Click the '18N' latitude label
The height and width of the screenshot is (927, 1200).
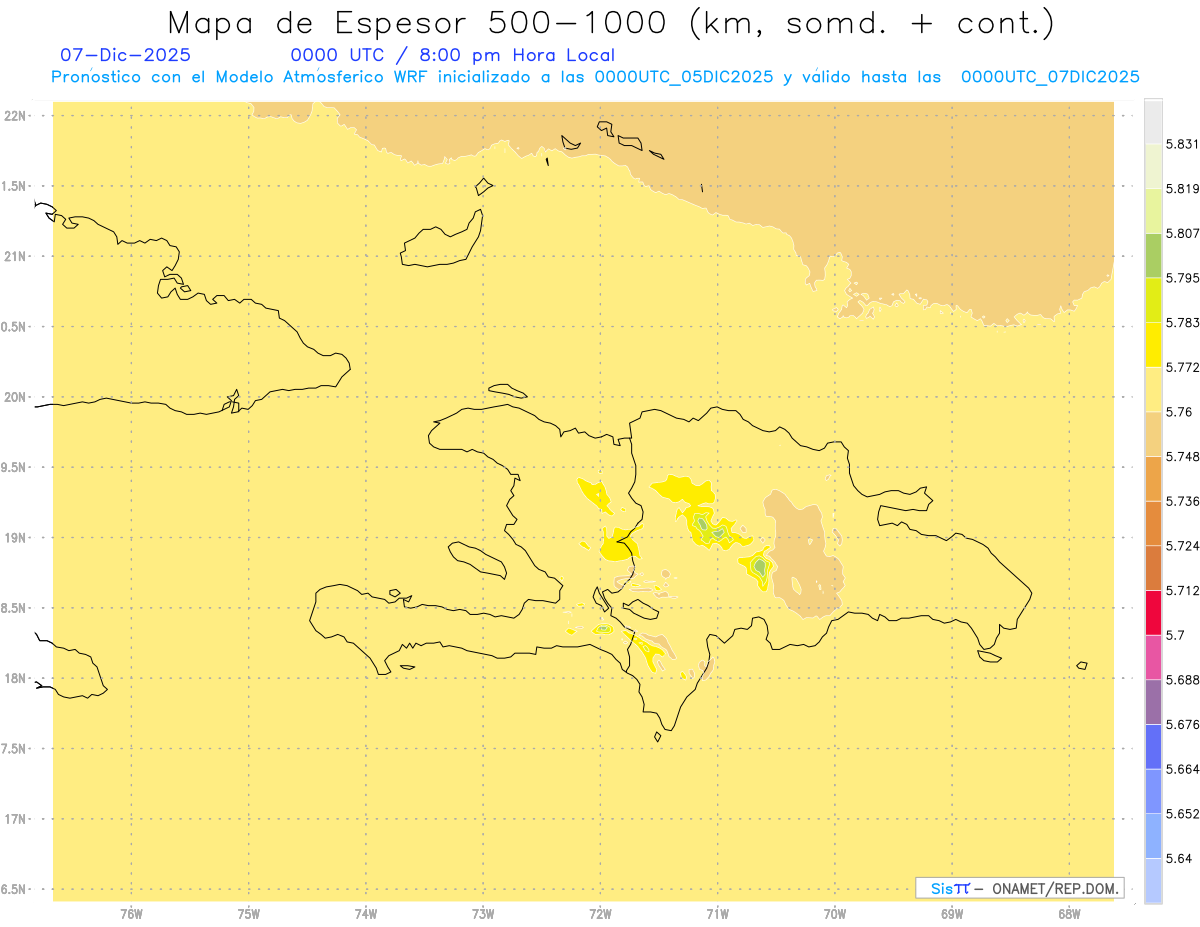(x=16, y=678)
